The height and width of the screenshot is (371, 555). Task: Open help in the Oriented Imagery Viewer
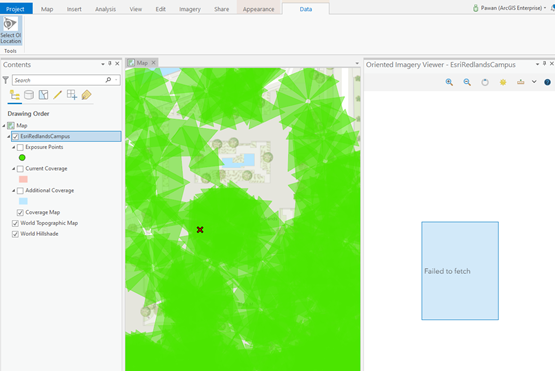coord(547,82)
